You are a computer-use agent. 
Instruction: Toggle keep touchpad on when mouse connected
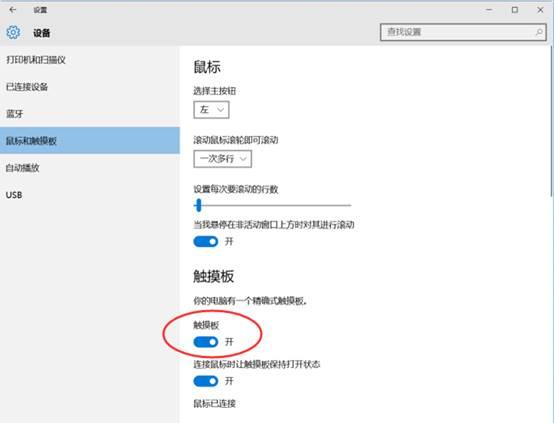point(206,381)
